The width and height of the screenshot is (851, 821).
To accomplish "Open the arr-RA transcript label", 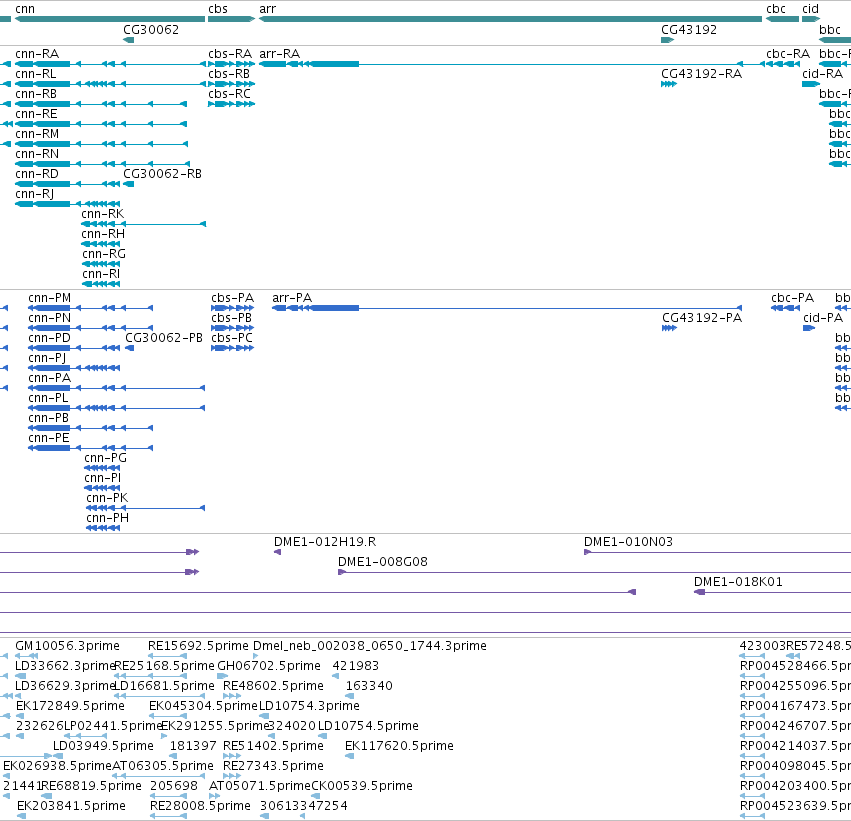I will [280, 54].
